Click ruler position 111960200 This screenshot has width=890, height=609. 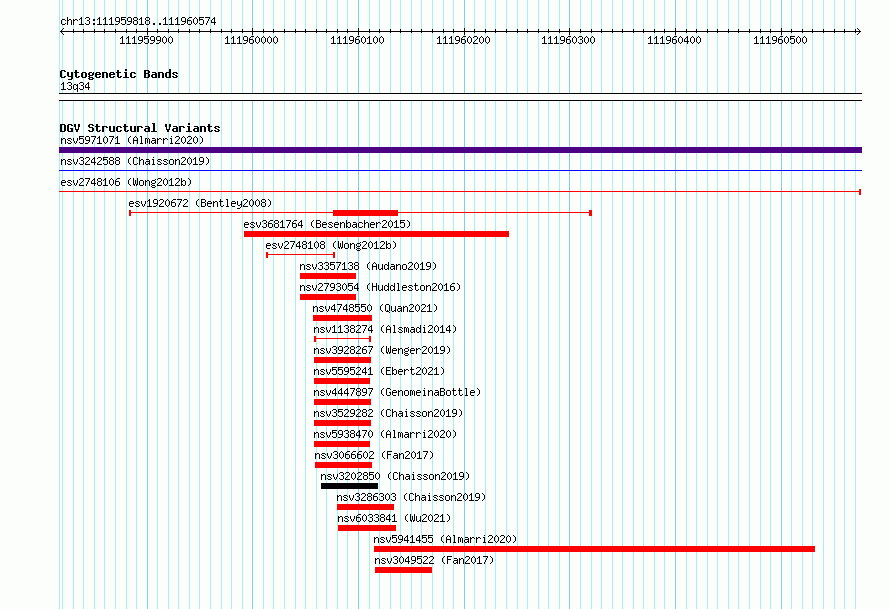463,40
